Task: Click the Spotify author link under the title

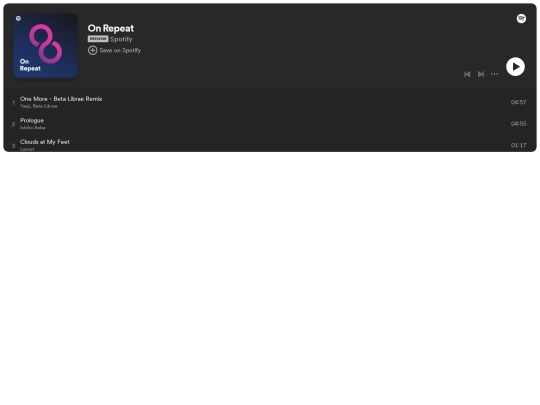Action: (121, 39)
